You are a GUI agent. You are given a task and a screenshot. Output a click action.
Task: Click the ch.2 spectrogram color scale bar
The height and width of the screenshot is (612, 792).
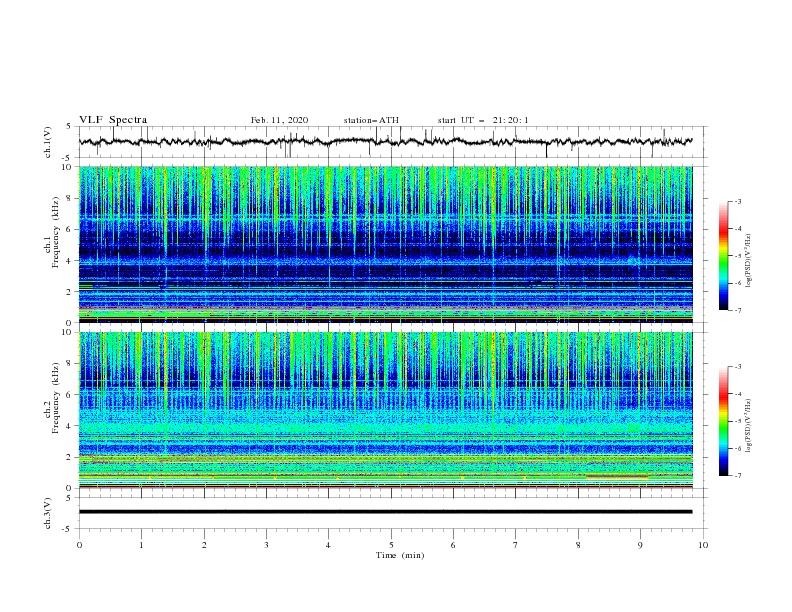click(723, 421)
